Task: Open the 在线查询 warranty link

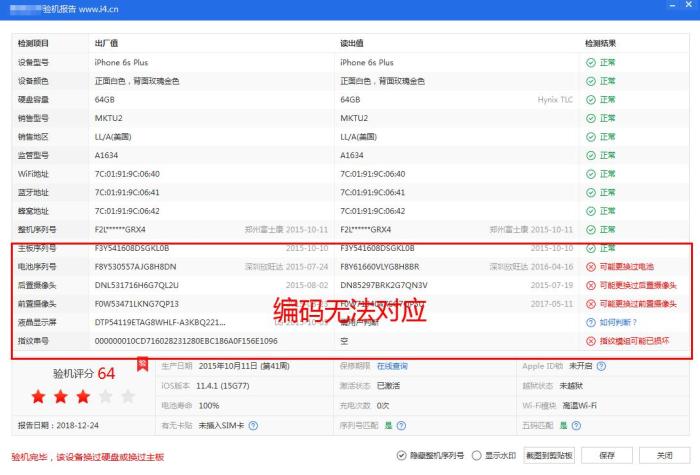Action: click(x=392, y=366)
